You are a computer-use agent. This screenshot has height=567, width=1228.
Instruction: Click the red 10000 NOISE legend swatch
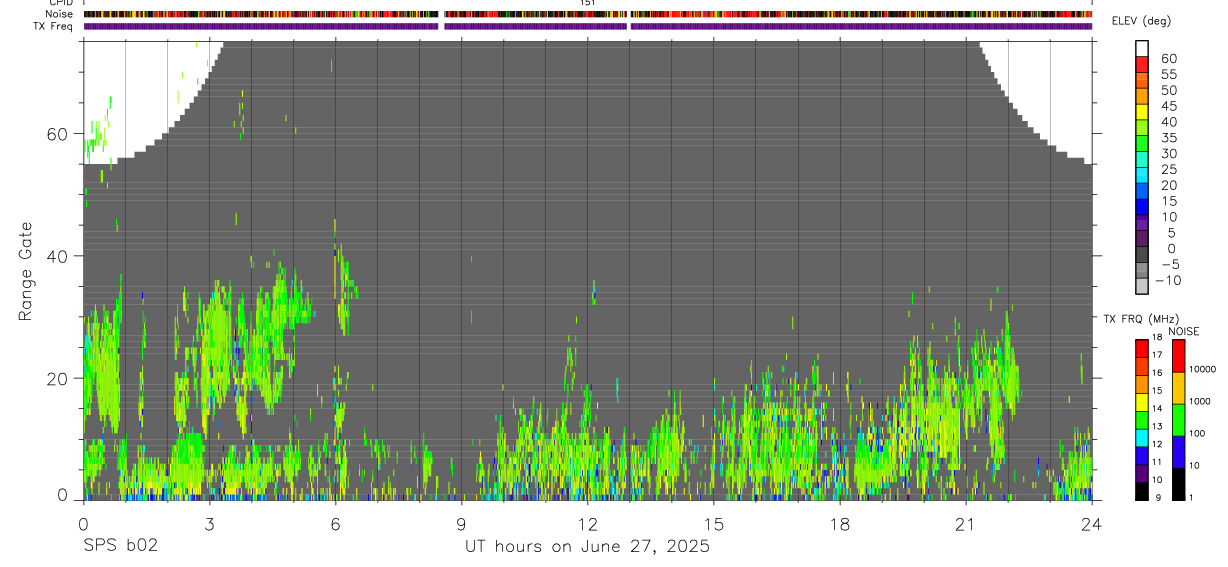point(1179,356)
